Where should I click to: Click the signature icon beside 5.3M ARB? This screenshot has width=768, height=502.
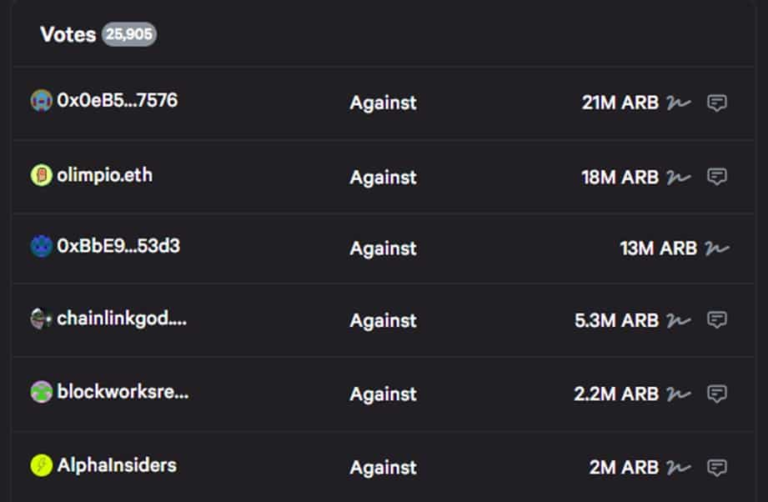(679, 320)
